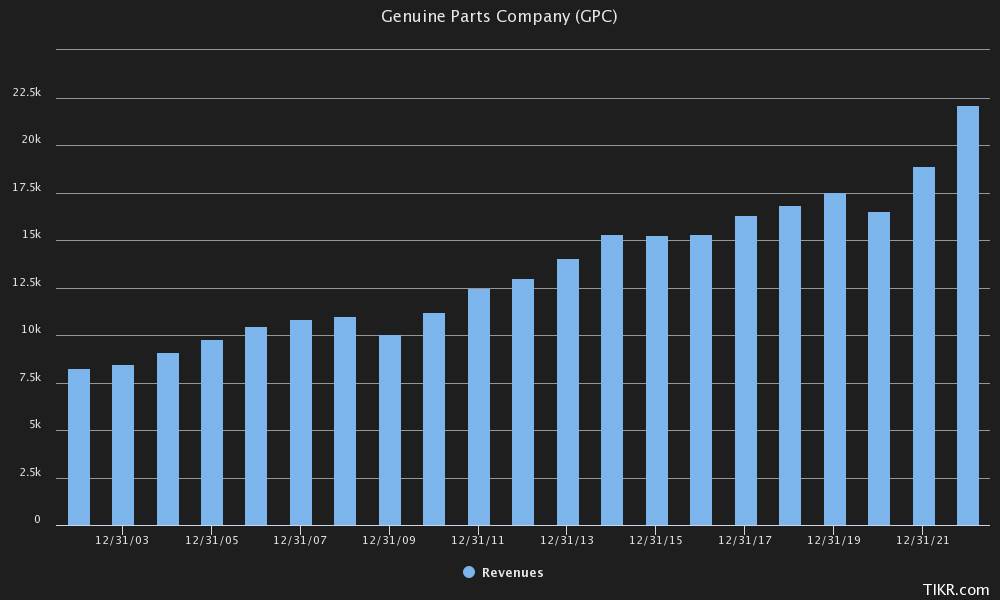
Task: Click the 12.5k y-axis label
Action: tap(27, 282)
